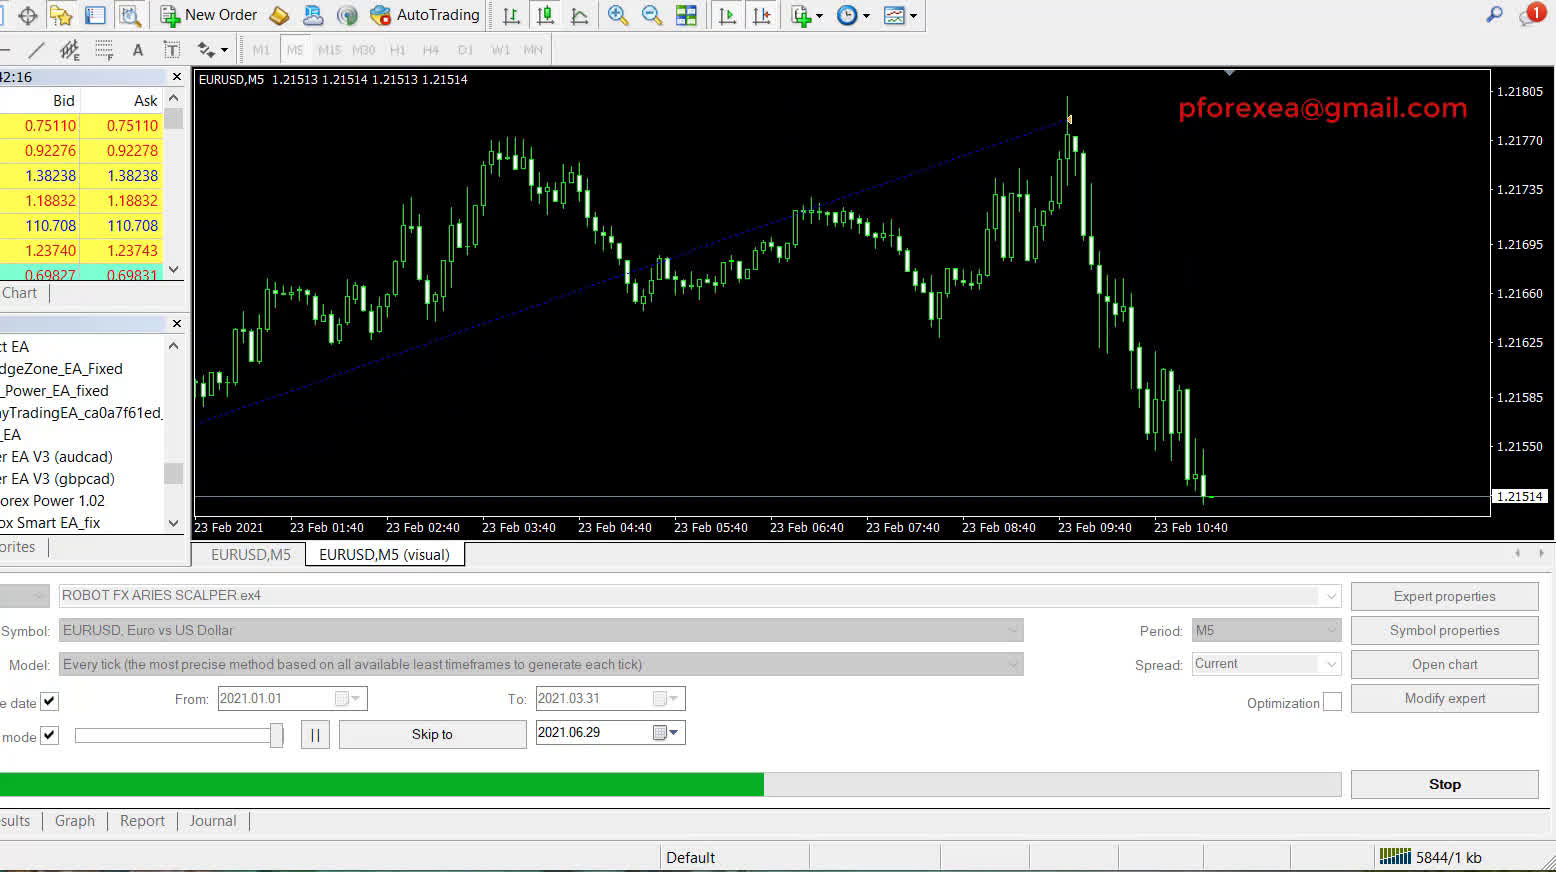
Task: Enable the Optimization checkbox
Action: click(x=1334, y=701)
